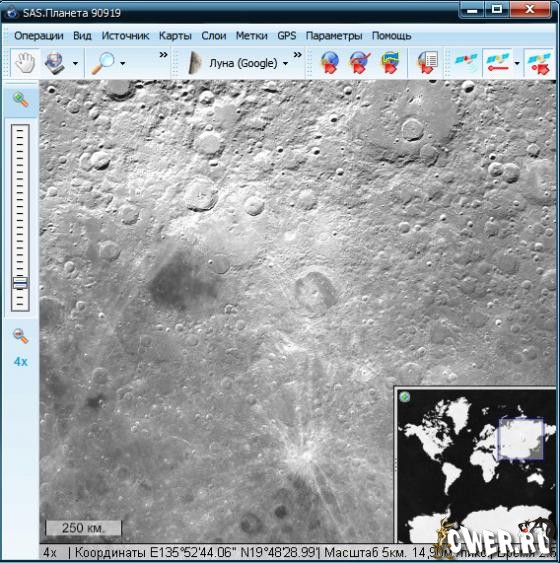Screen dimensions: 560x563
Task: Select the internet source globe icon
Action: tap(330, 63)
